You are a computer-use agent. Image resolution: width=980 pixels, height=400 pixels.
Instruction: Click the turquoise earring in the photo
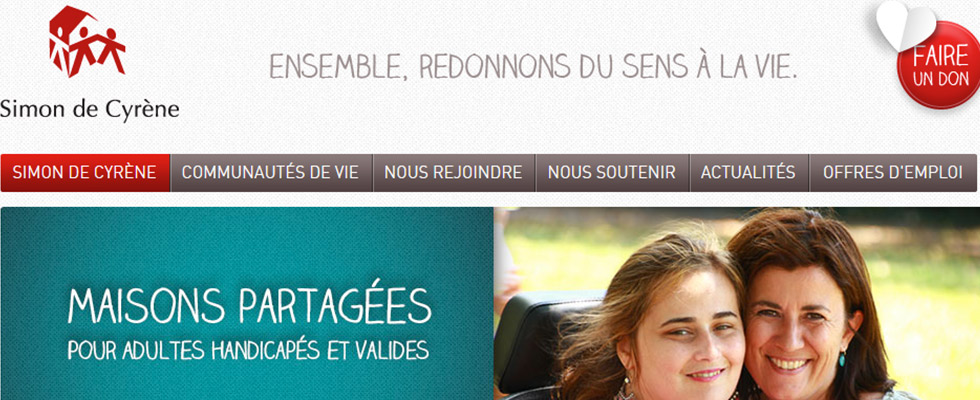pyautogui.click(x=842, y=359)
